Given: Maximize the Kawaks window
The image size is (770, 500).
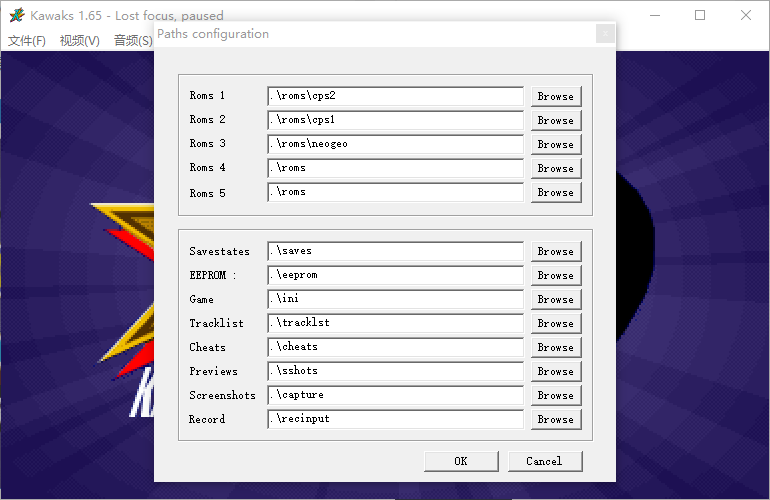Looking at the screenshot, I should pos(700,15).
